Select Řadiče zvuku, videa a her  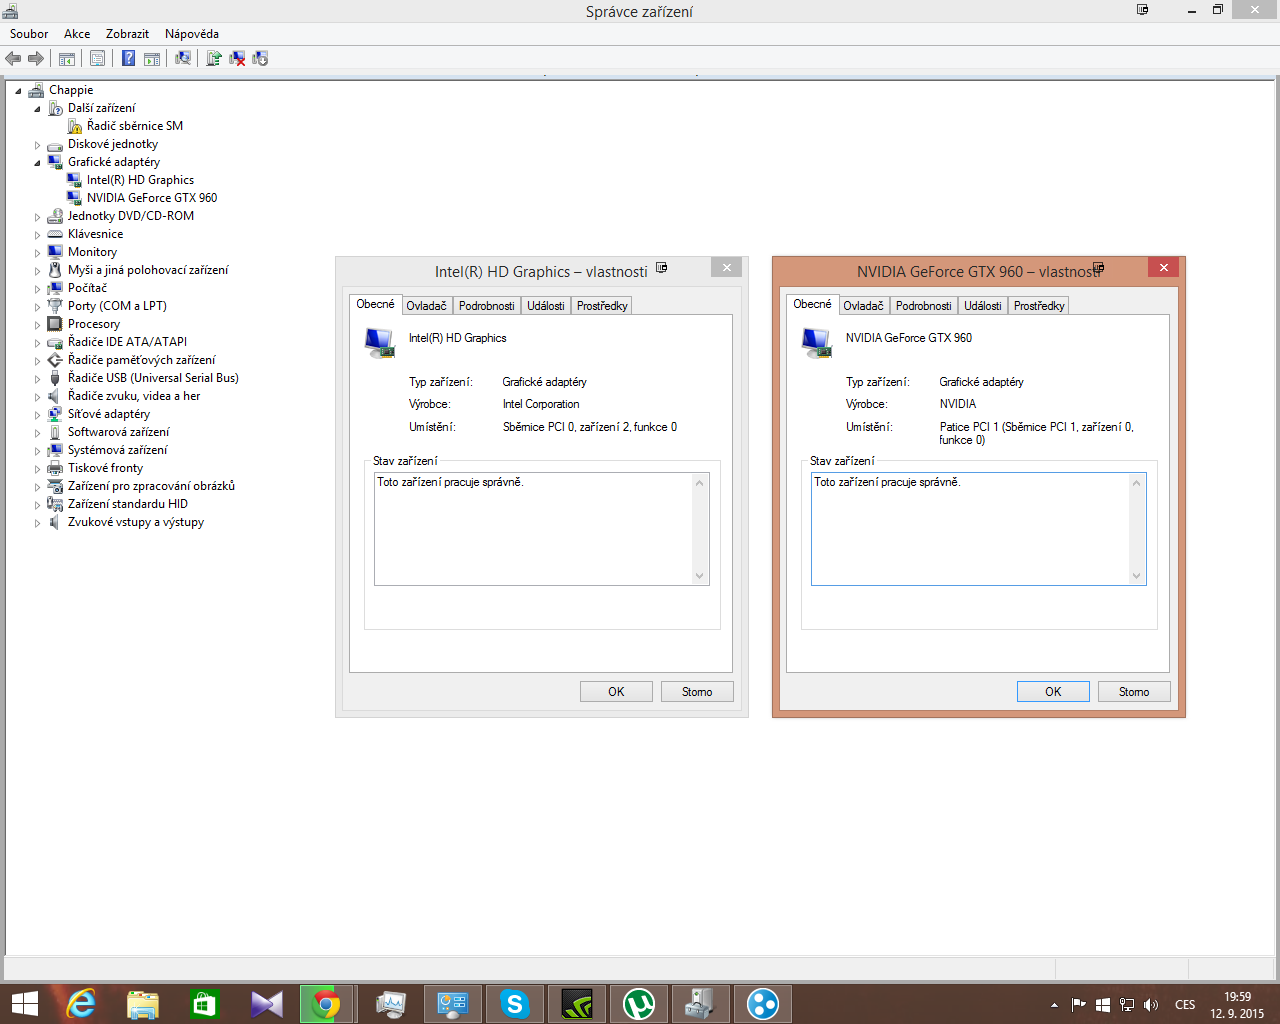coord(134,396)
